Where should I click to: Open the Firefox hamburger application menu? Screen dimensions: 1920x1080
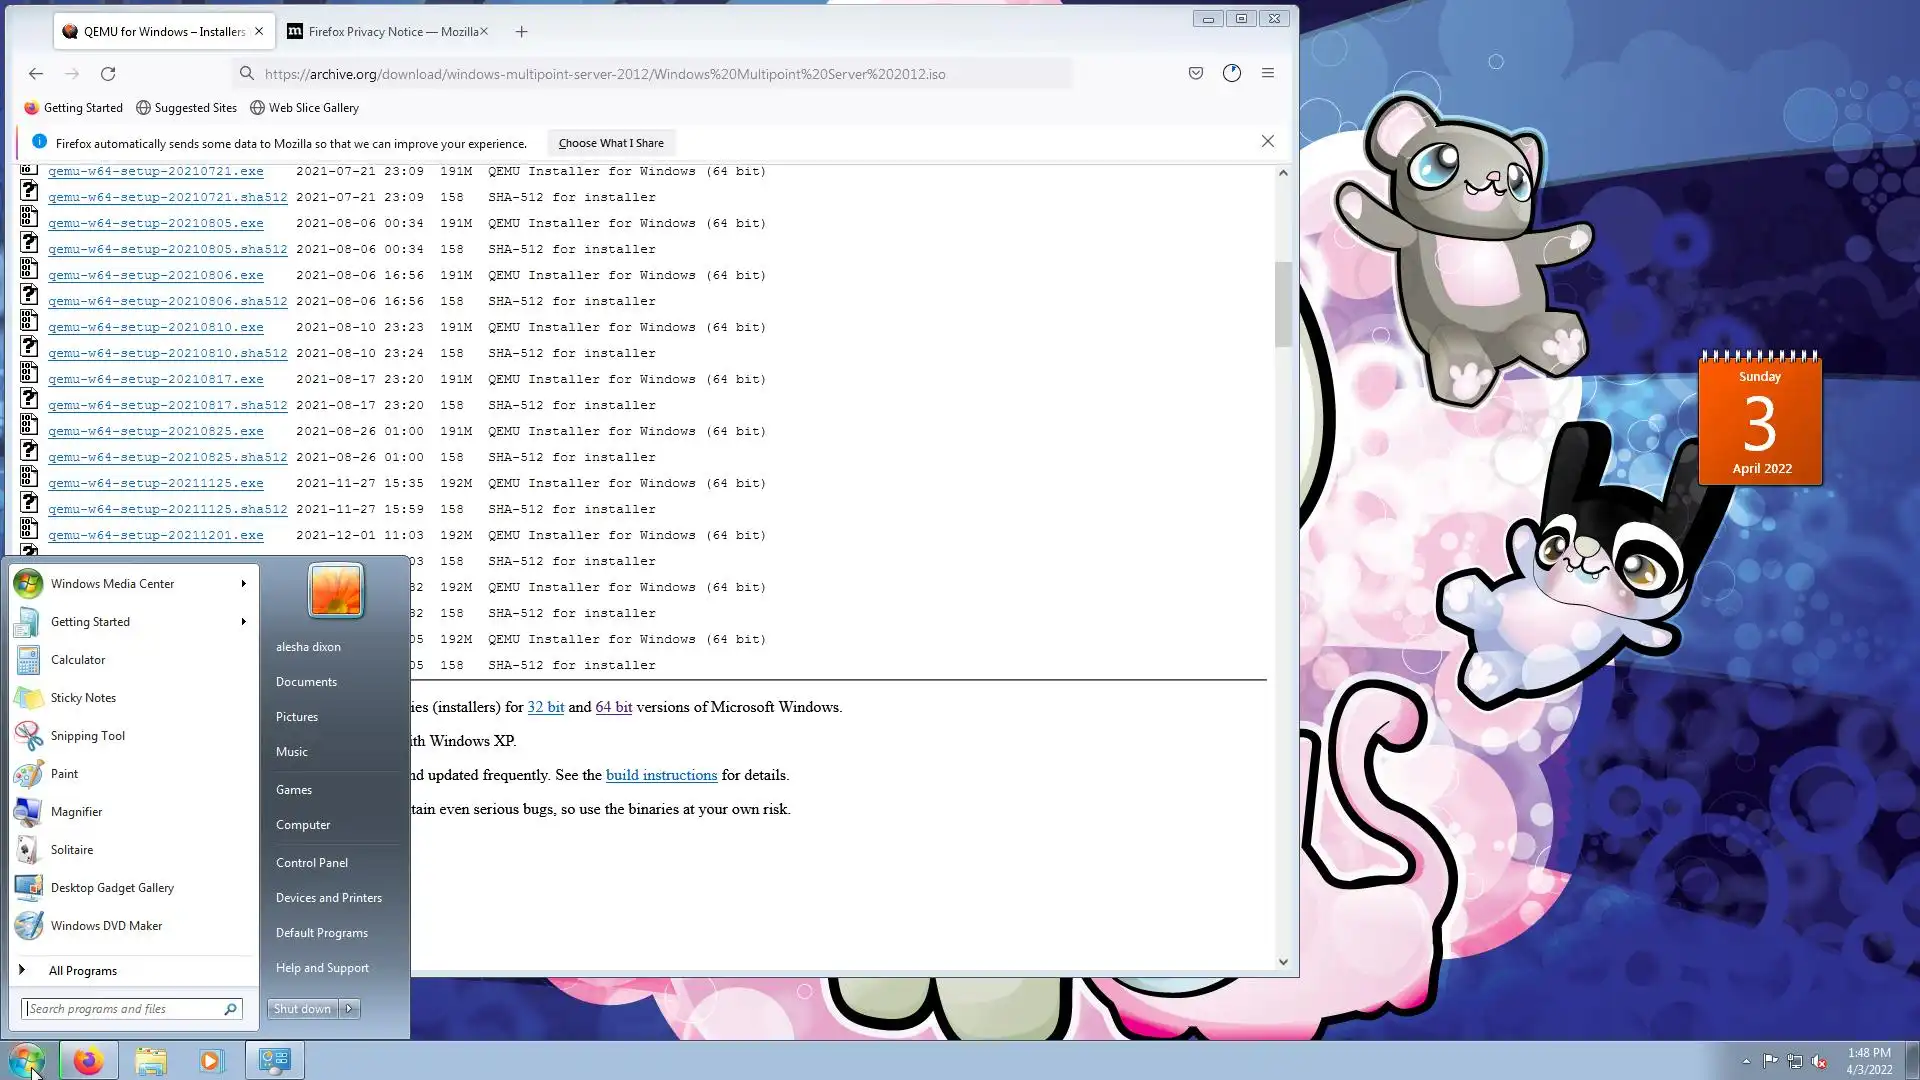pos(1267,73)
